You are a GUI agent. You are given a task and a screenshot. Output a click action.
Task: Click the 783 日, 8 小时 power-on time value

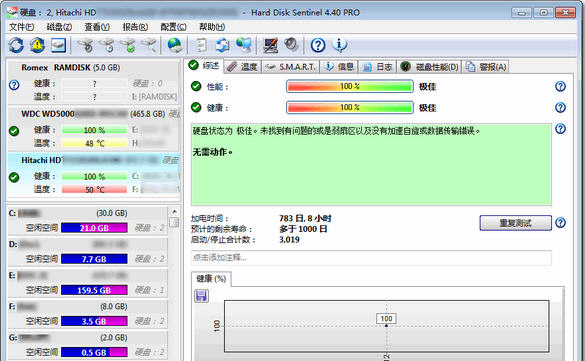tap(305, 219)
